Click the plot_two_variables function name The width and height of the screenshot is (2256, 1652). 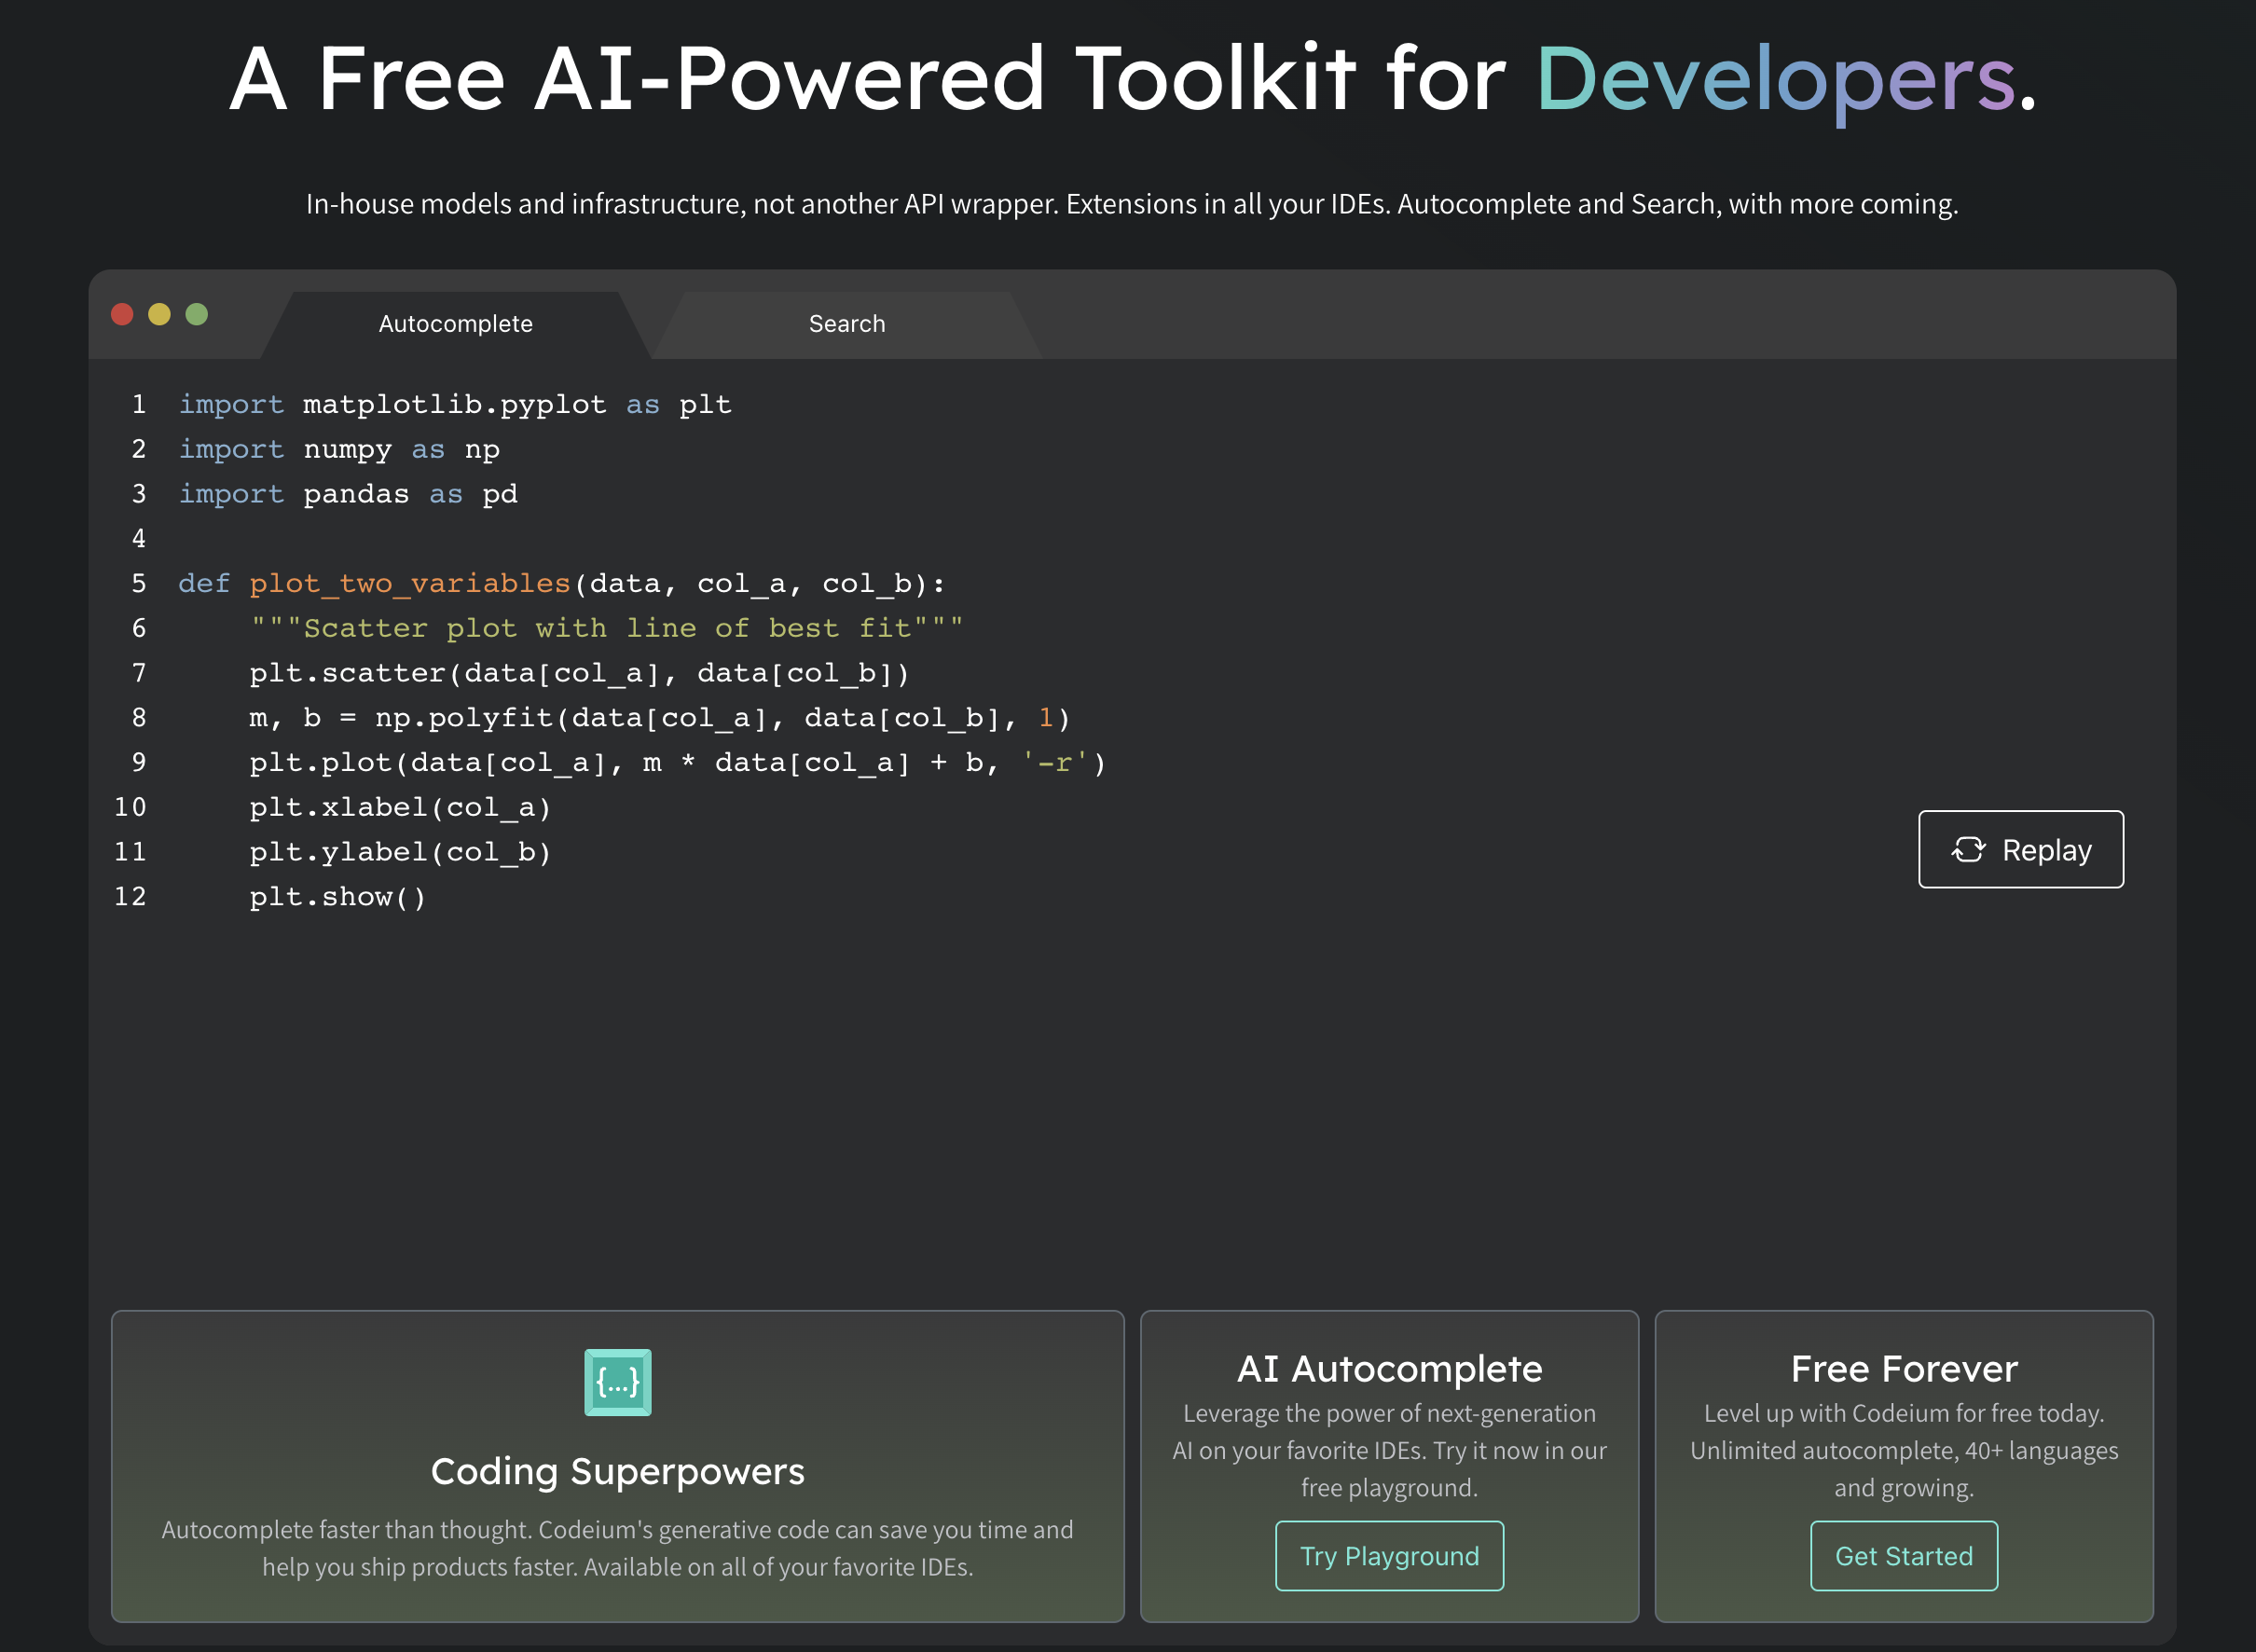click(409, 583)
